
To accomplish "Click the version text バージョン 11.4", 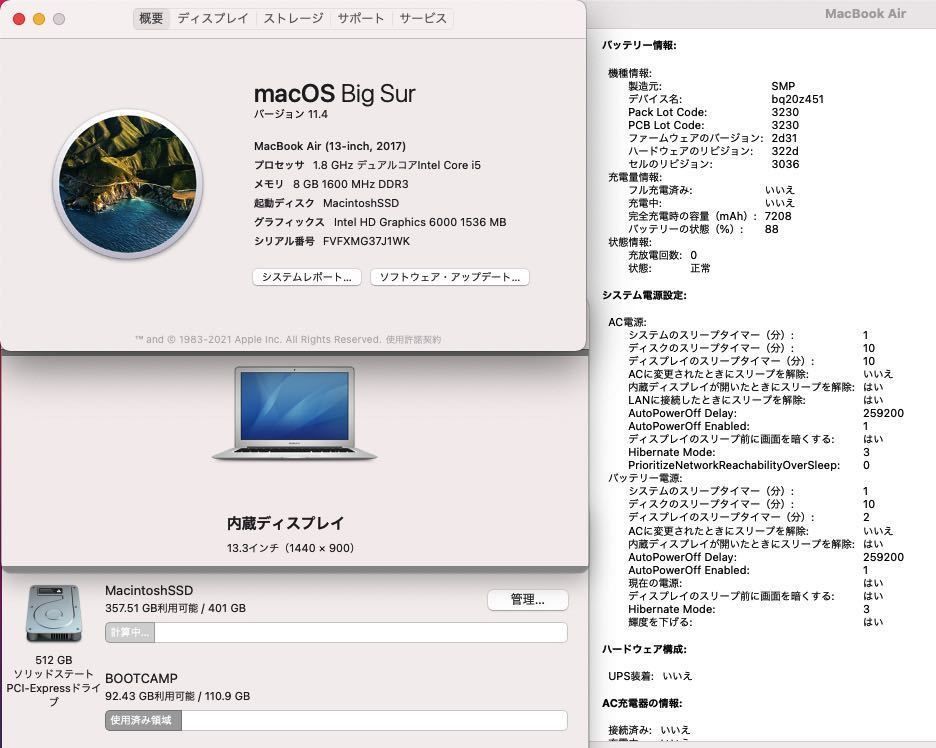I will 291,114.
